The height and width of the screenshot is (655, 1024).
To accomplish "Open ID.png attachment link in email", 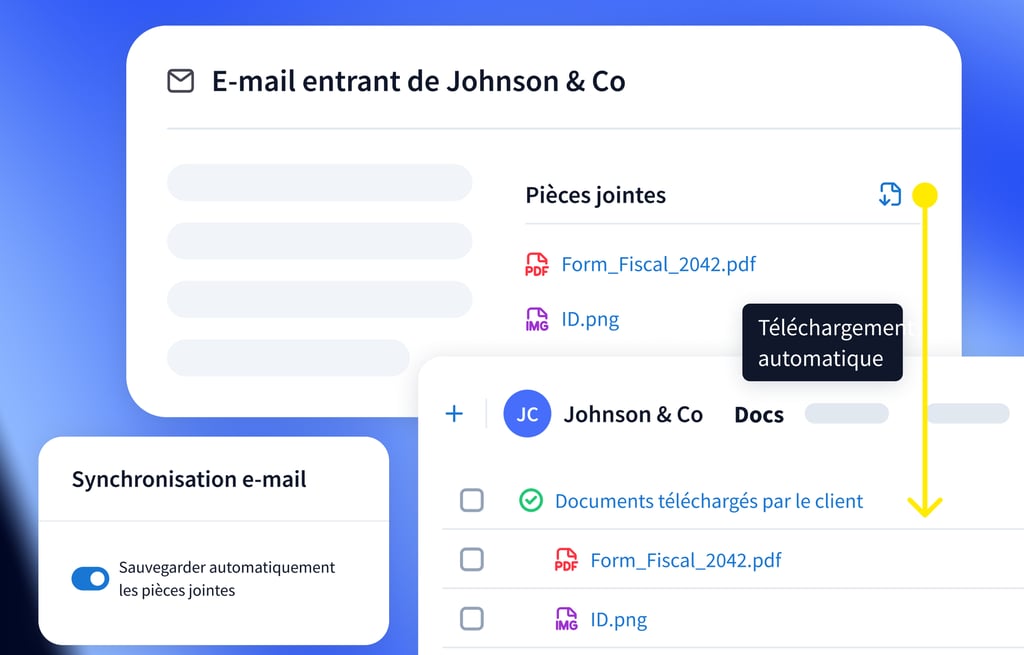I will 590,320.
